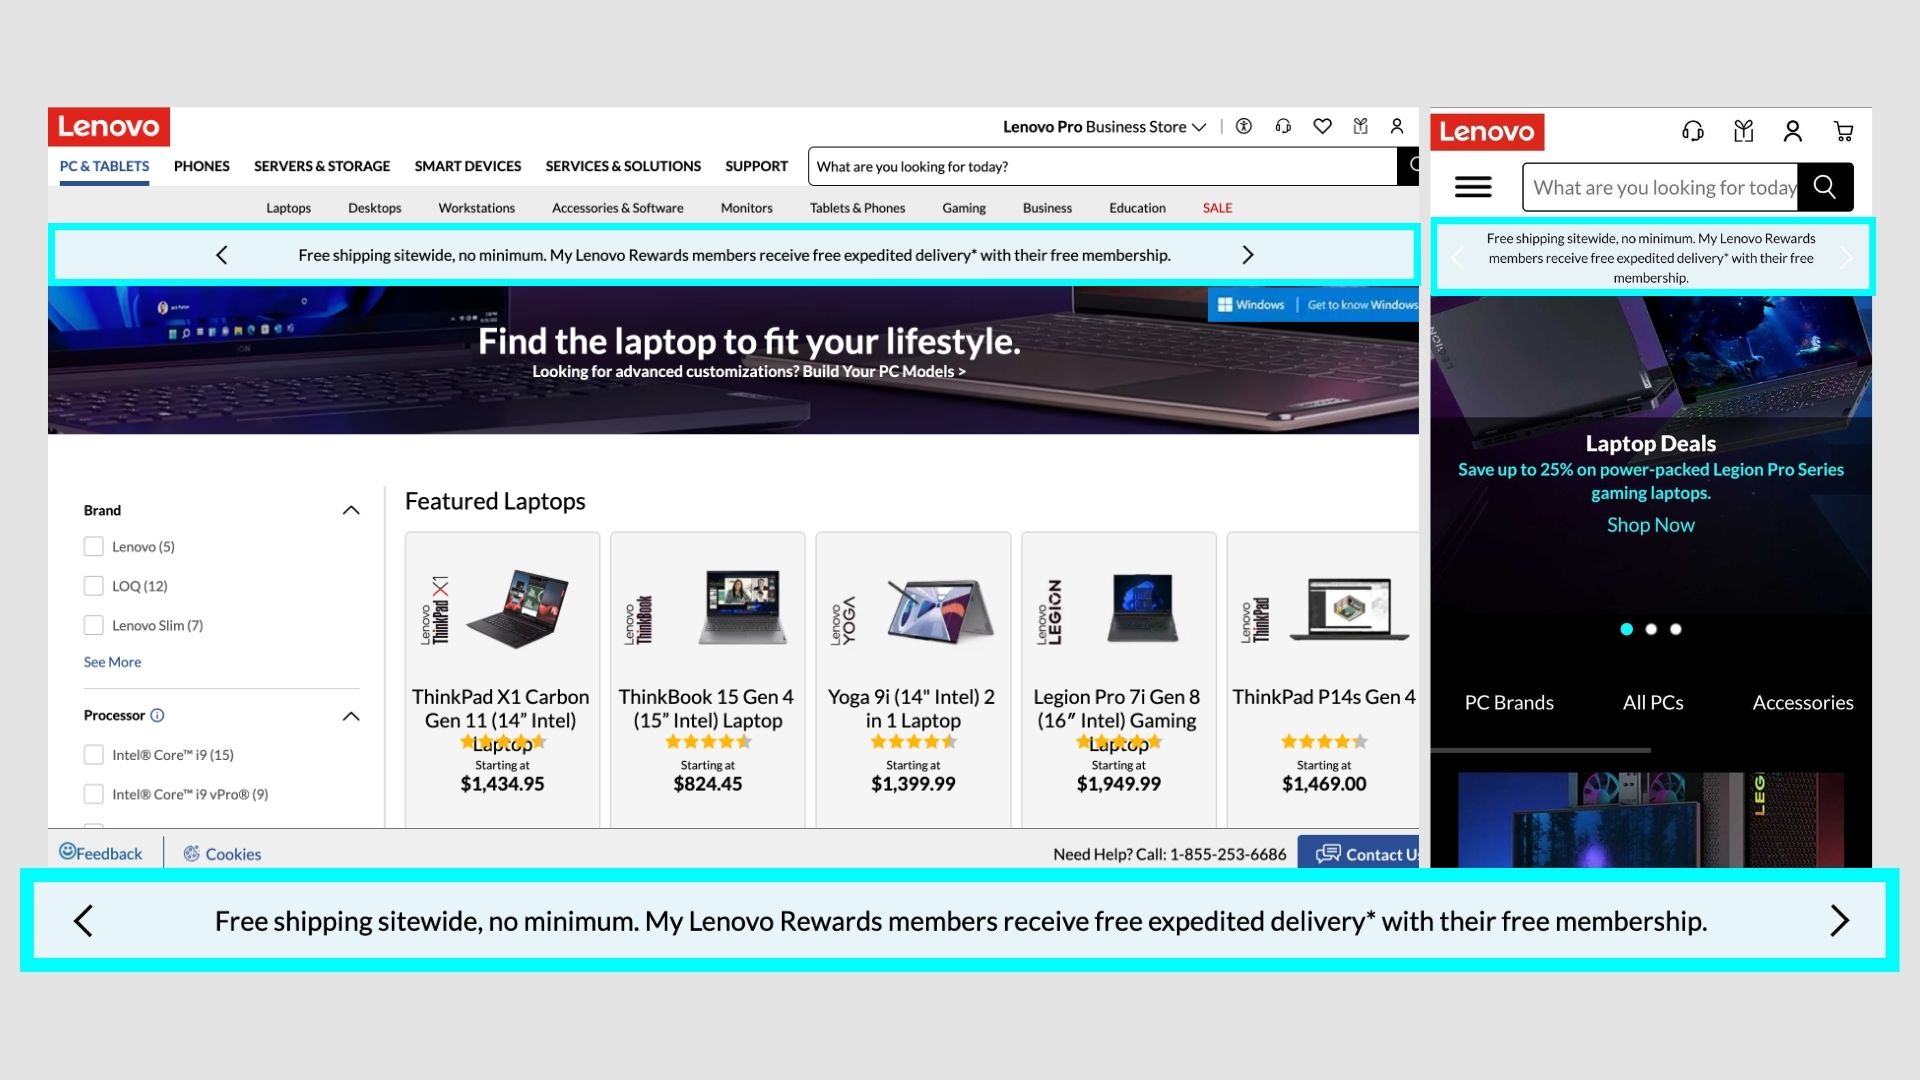Check the Lenovo Slim (7) filter
This screenshot has height=1080, width=1920.
click(94, 625)
